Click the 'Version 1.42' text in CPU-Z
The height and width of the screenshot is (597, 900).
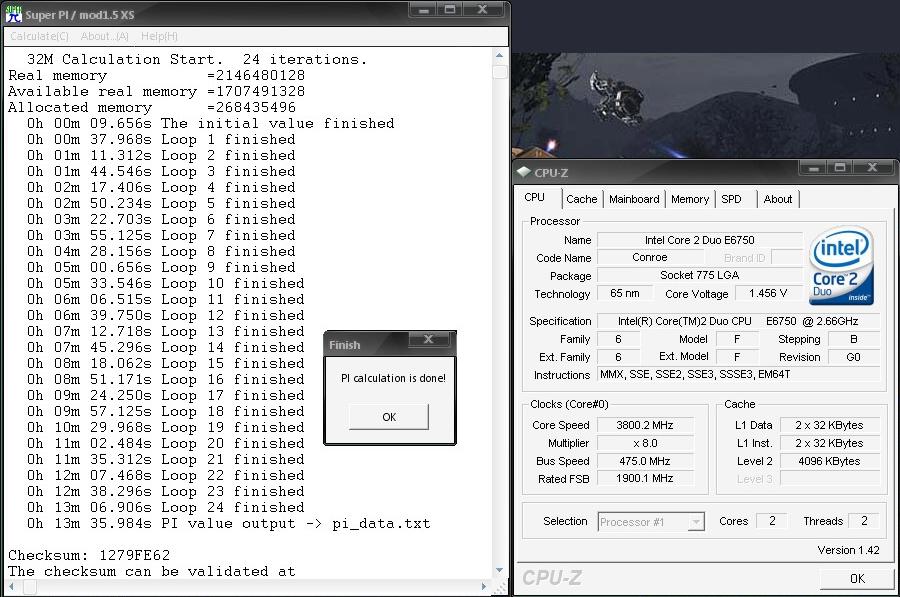point(848,550)
